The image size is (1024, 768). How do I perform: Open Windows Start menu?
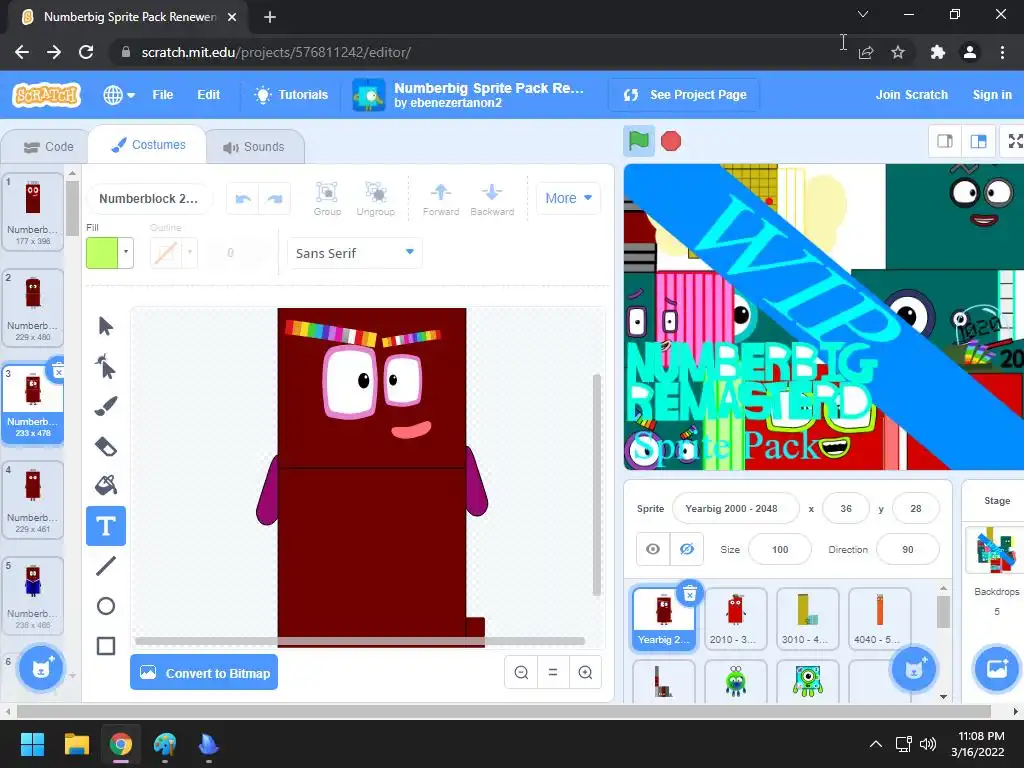click(x=32, y=744)
